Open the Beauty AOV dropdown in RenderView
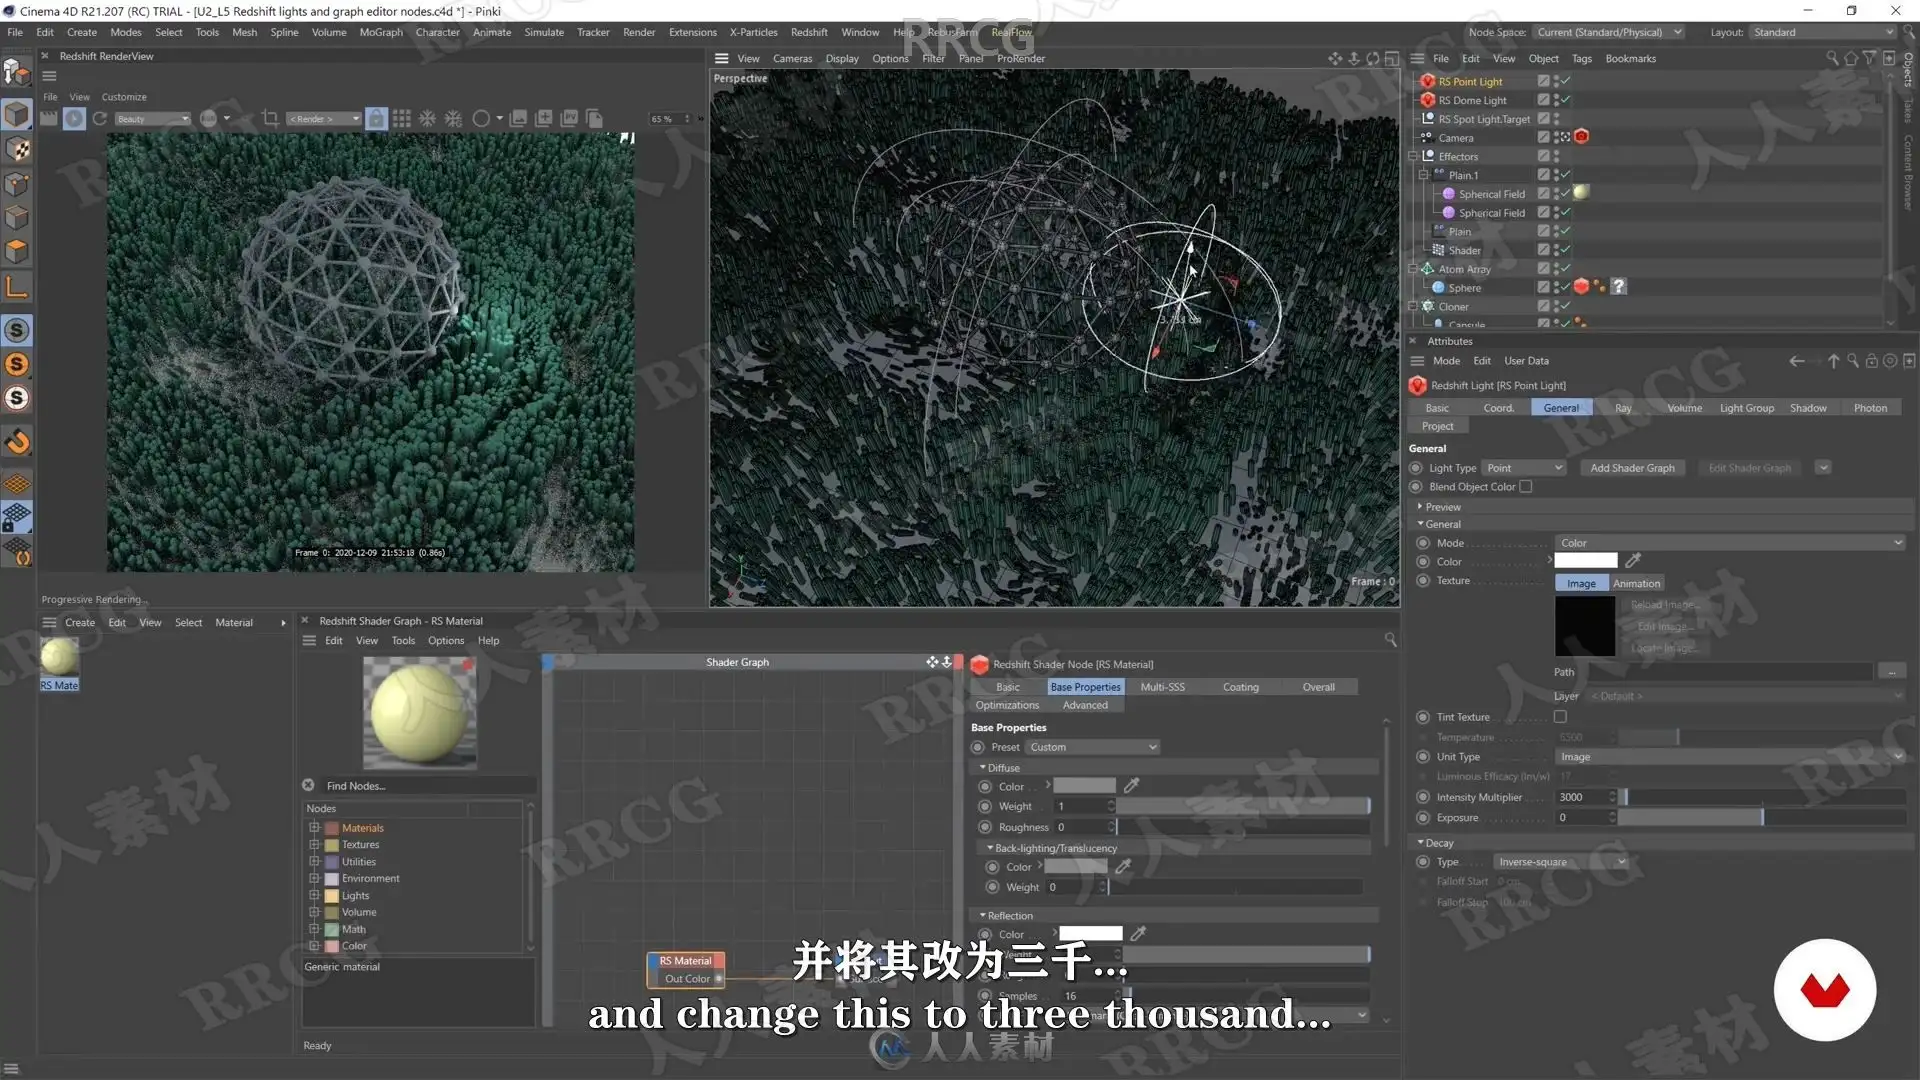Screen dimensions: 1920x1080 click(x=151, y=119)
